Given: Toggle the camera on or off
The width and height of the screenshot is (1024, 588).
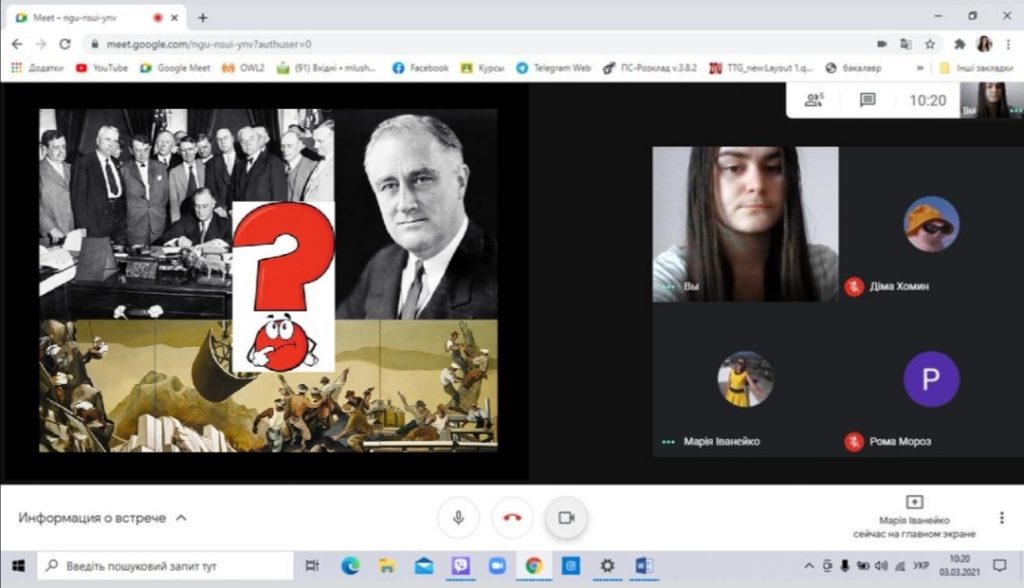Looking at the screenshot, I should 566,518.
